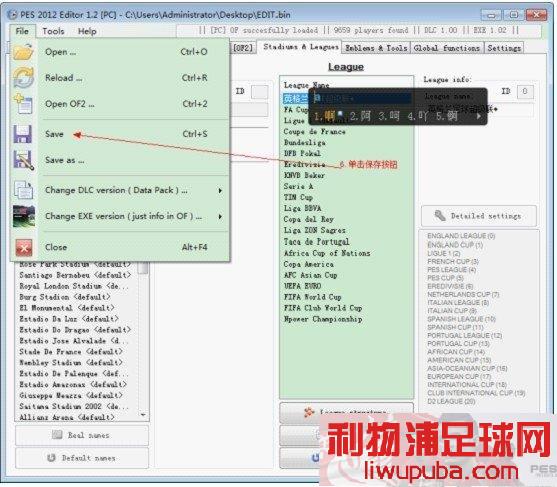Select KNVB Beker league entry
Viewport: 557px width, 487px height.
[x=304, y=175]
